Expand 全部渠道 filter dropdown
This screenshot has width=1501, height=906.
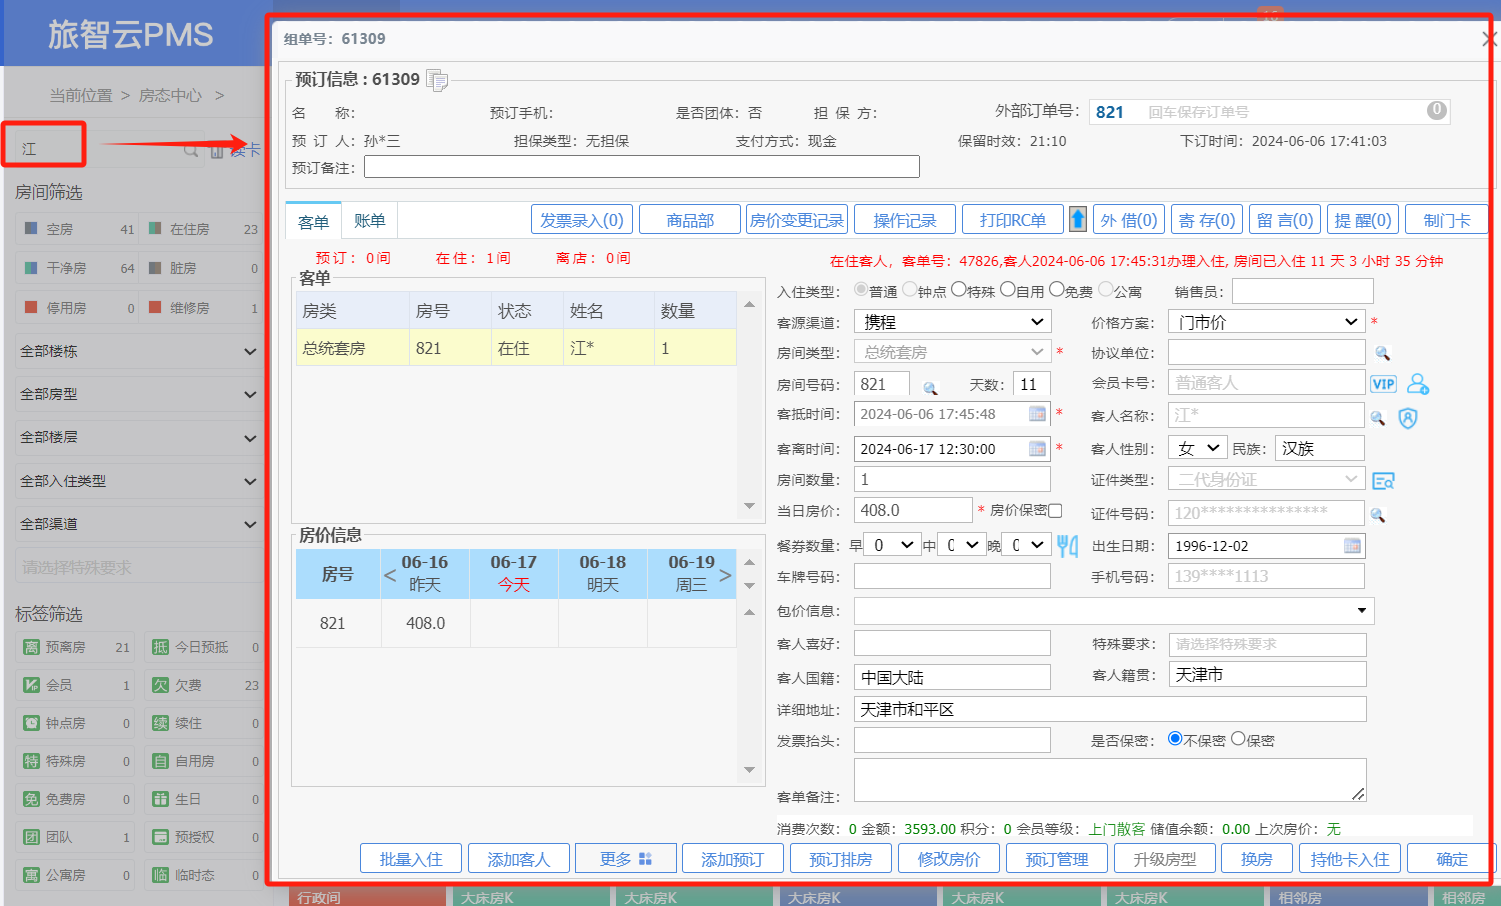(x=138, y=524)
